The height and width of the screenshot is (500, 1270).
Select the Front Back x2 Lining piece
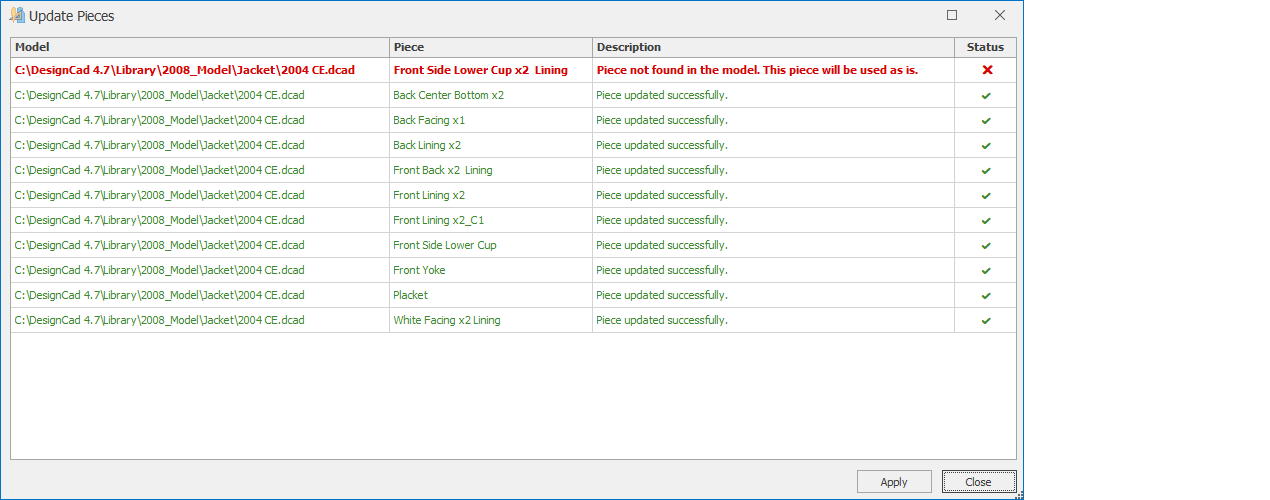coord(442,170)
